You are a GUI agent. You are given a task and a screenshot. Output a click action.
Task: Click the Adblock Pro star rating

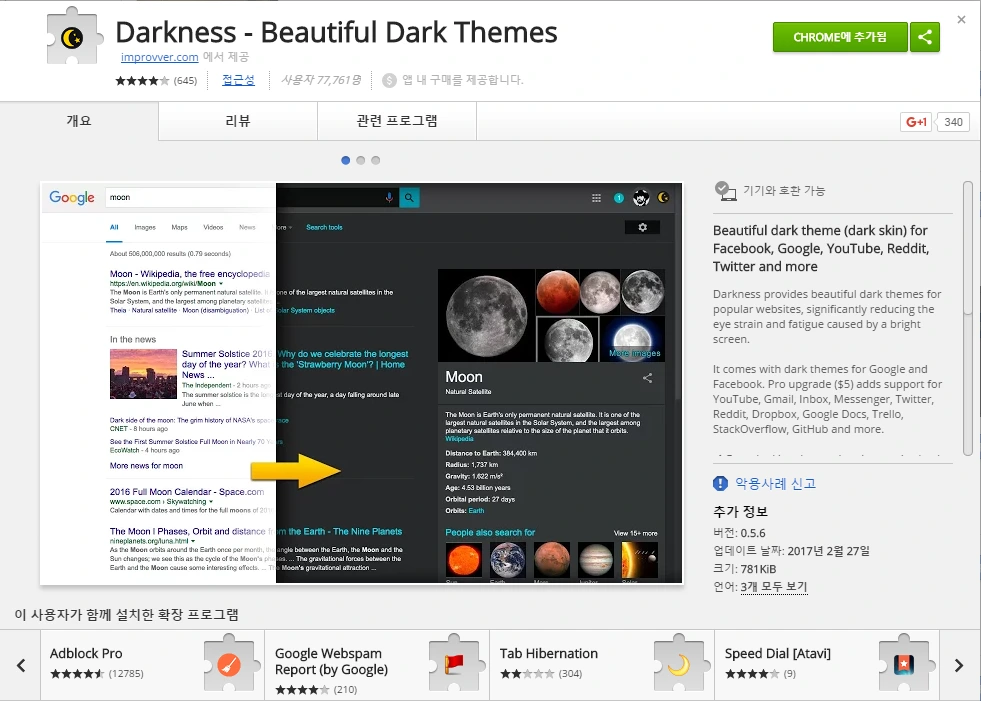coord(78,674)
